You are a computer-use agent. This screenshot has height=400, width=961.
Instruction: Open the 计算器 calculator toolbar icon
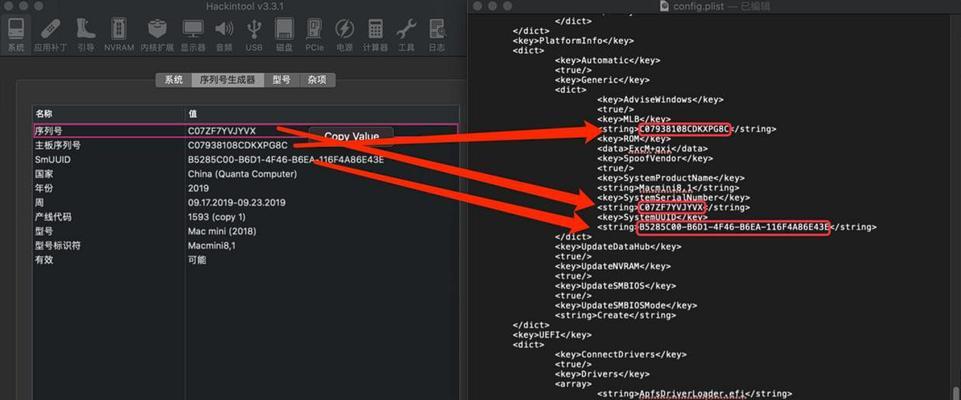coord(375,34)
